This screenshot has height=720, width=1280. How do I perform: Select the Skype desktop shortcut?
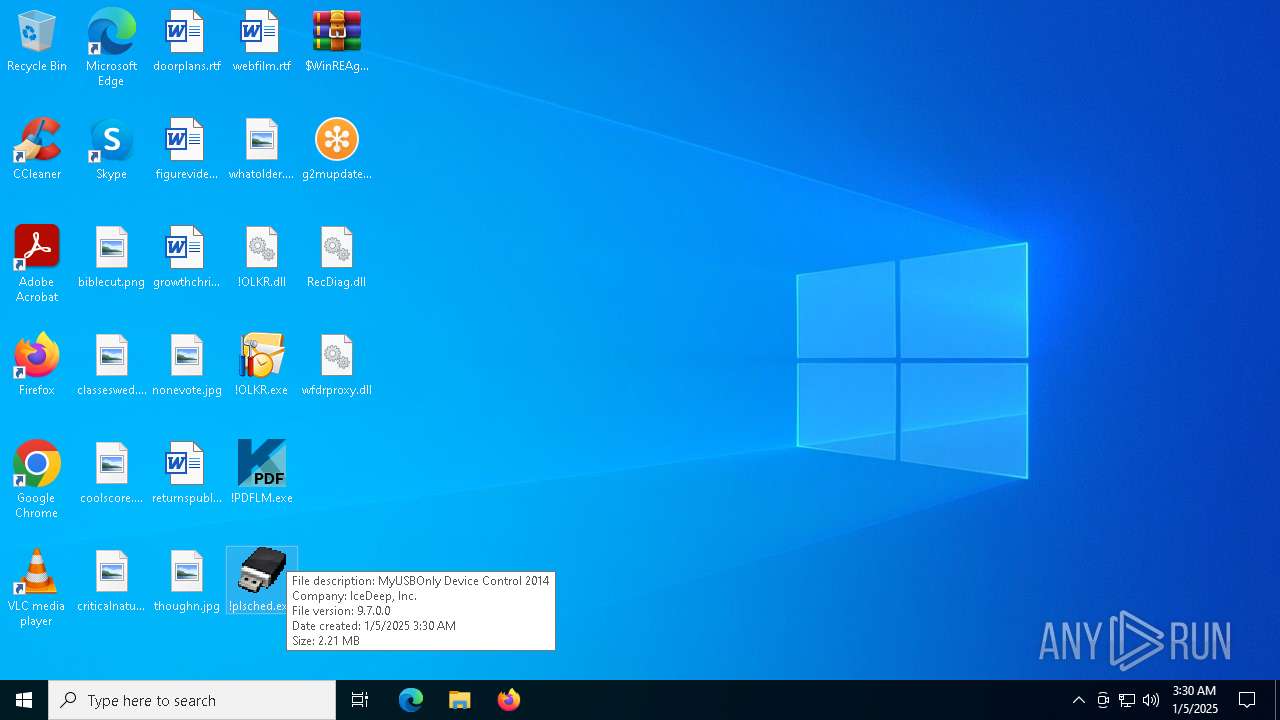pyautogui.click(x=111, y=150)
